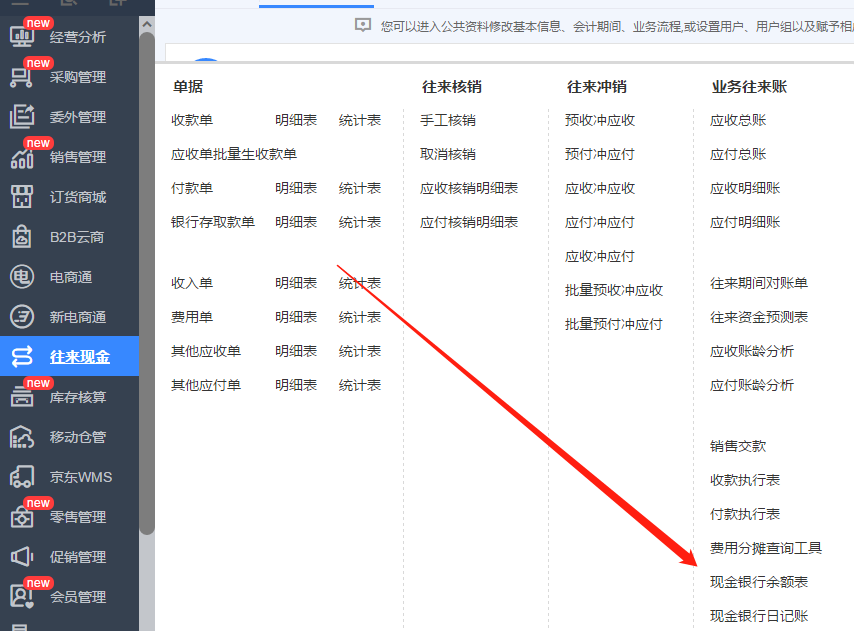Select 销售管理 in the sidebar
Viewport: 854px width, 631px height.
[78, 157]
